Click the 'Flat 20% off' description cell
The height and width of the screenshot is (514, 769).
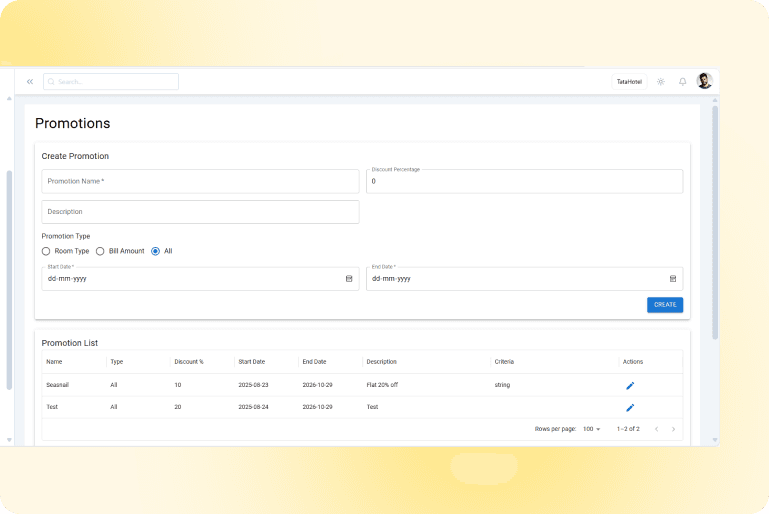click(x=382, y=385)
